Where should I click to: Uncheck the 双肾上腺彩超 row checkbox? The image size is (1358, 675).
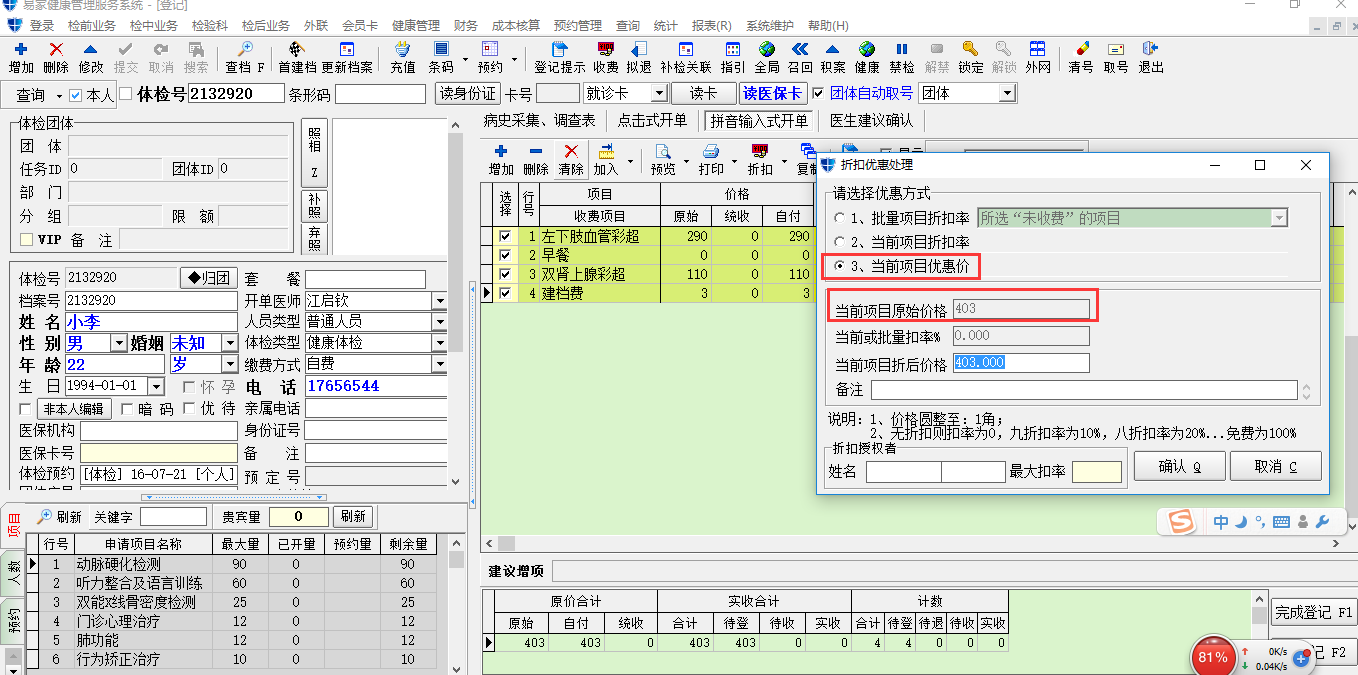point(505,274)
